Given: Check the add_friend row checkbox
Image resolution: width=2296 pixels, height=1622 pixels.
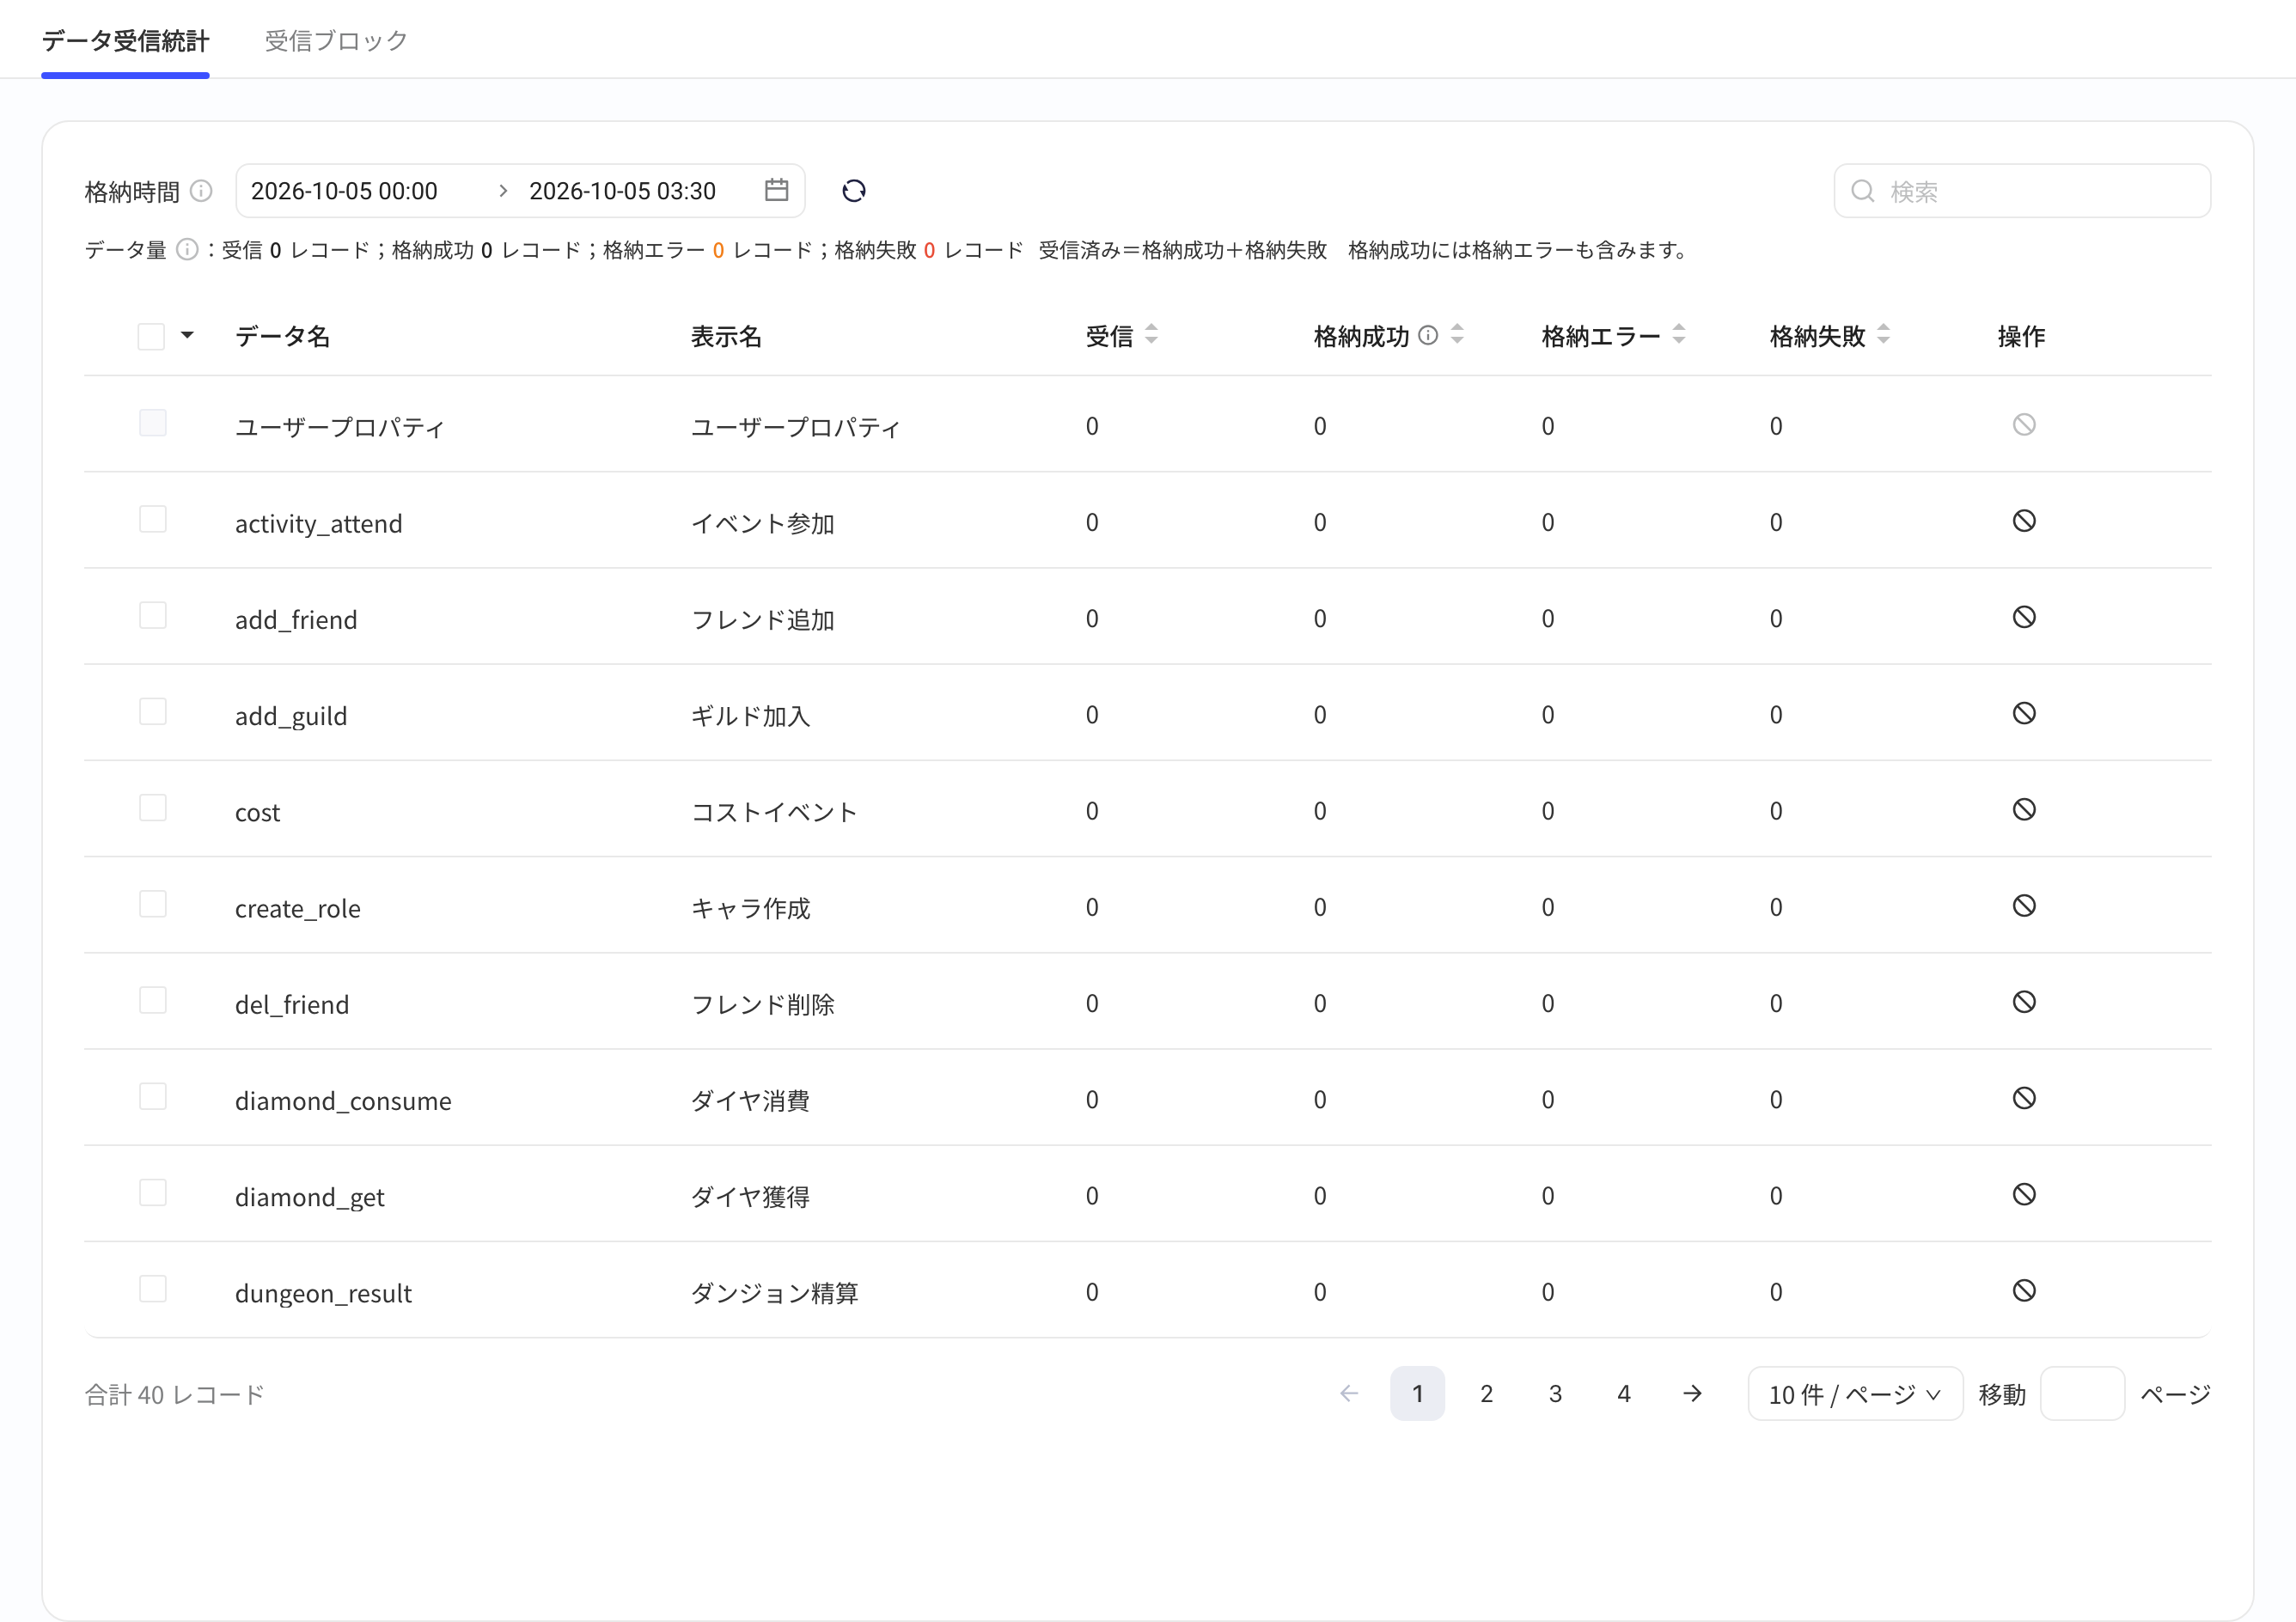Looking at the screenshot, I should coord(153,615).
